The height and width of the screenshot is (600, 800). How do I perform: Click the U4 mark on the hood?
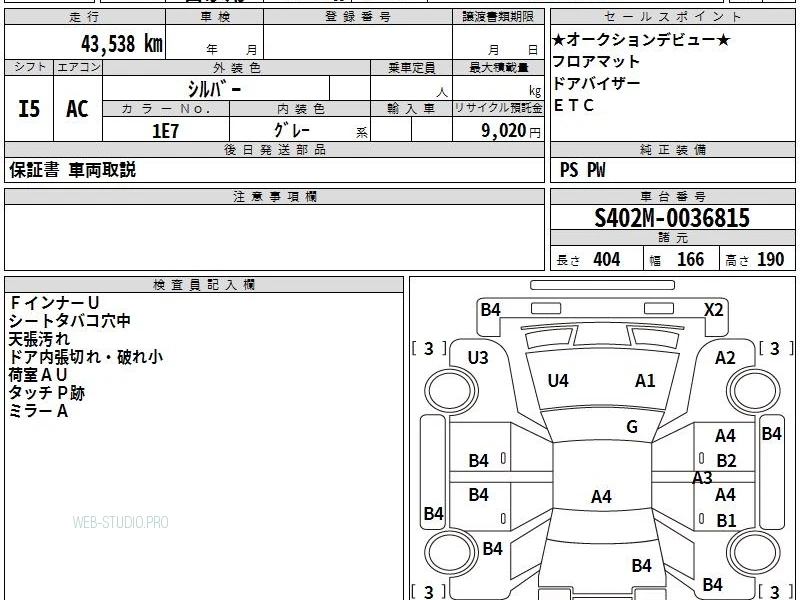[x=558, y=381]
